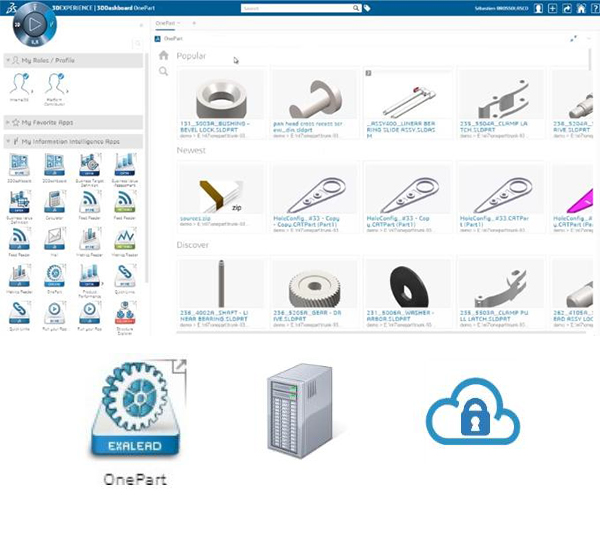Viewport: 600px width, 537px height.
Task: Open the Mail app icon
Action: coord(54,239)
